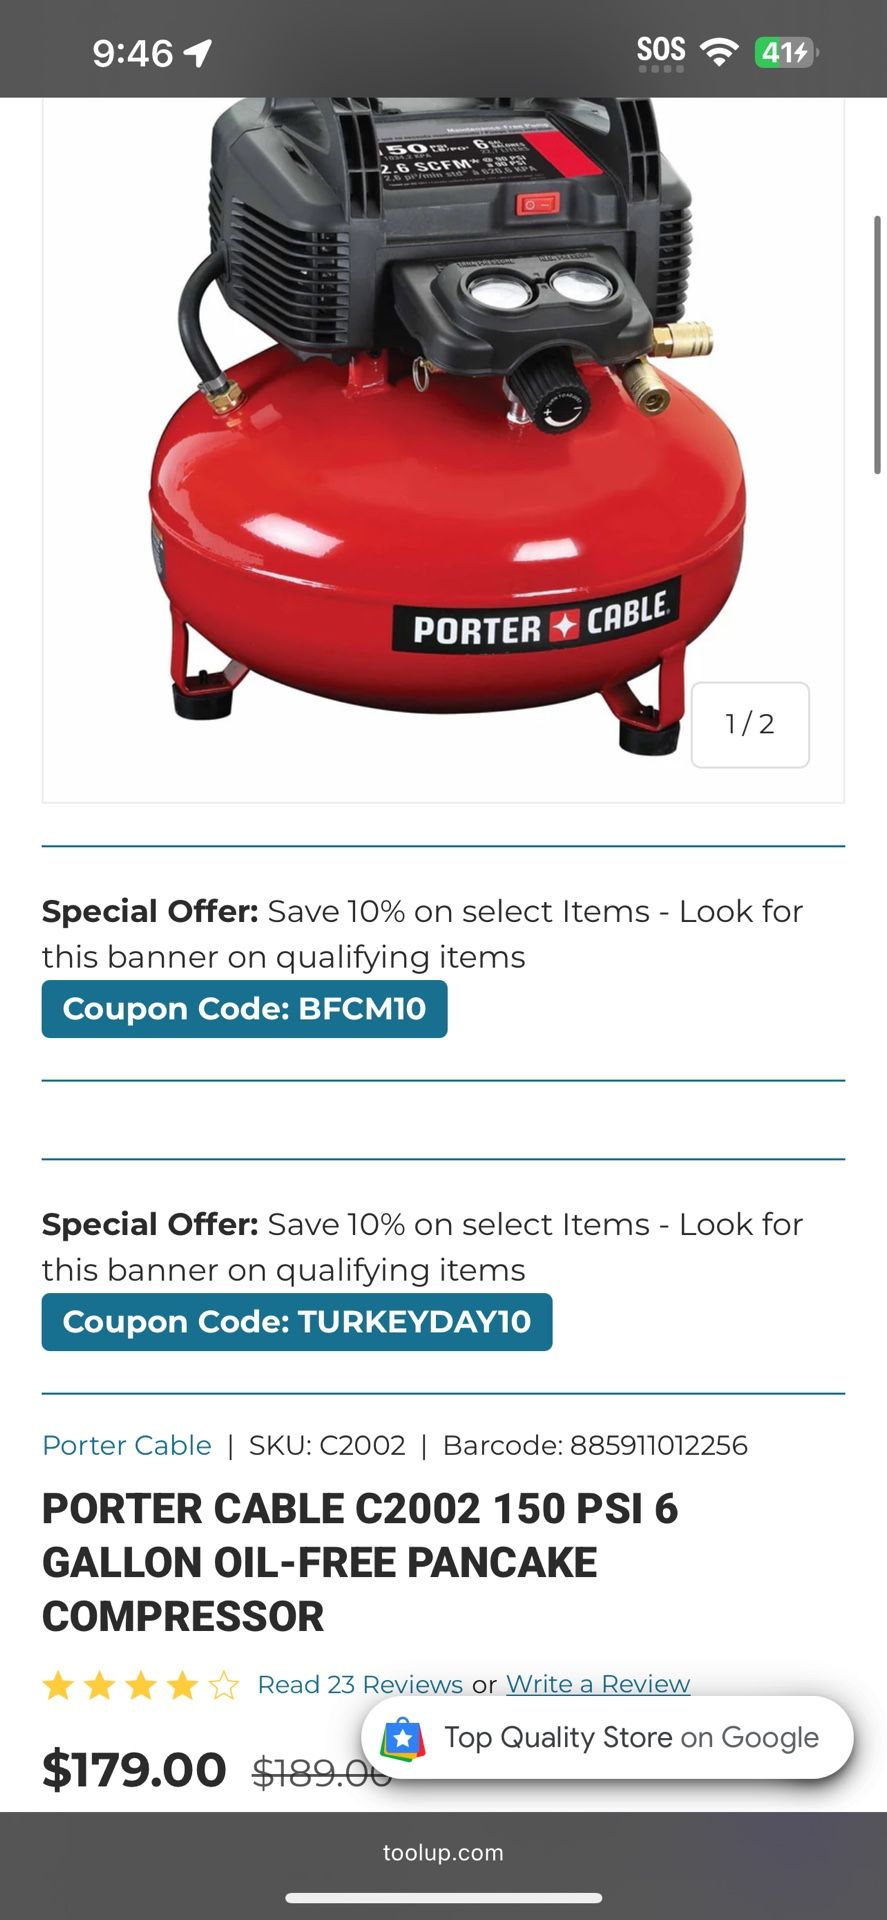The height and width of the screenshot is (1920, 887).
Task: Open the Porter Cable brand link
Action: click(127, 1445)
